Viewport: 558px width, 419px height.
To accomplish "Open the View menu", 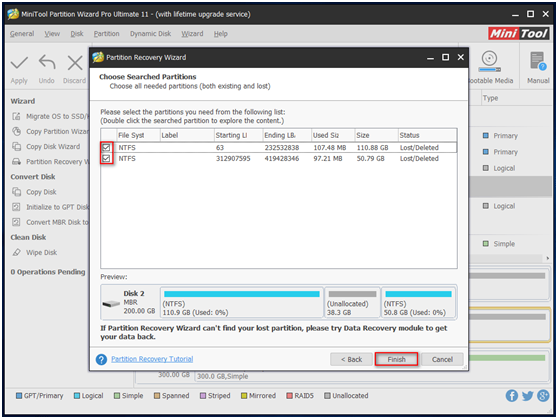I will pos(52,34).
